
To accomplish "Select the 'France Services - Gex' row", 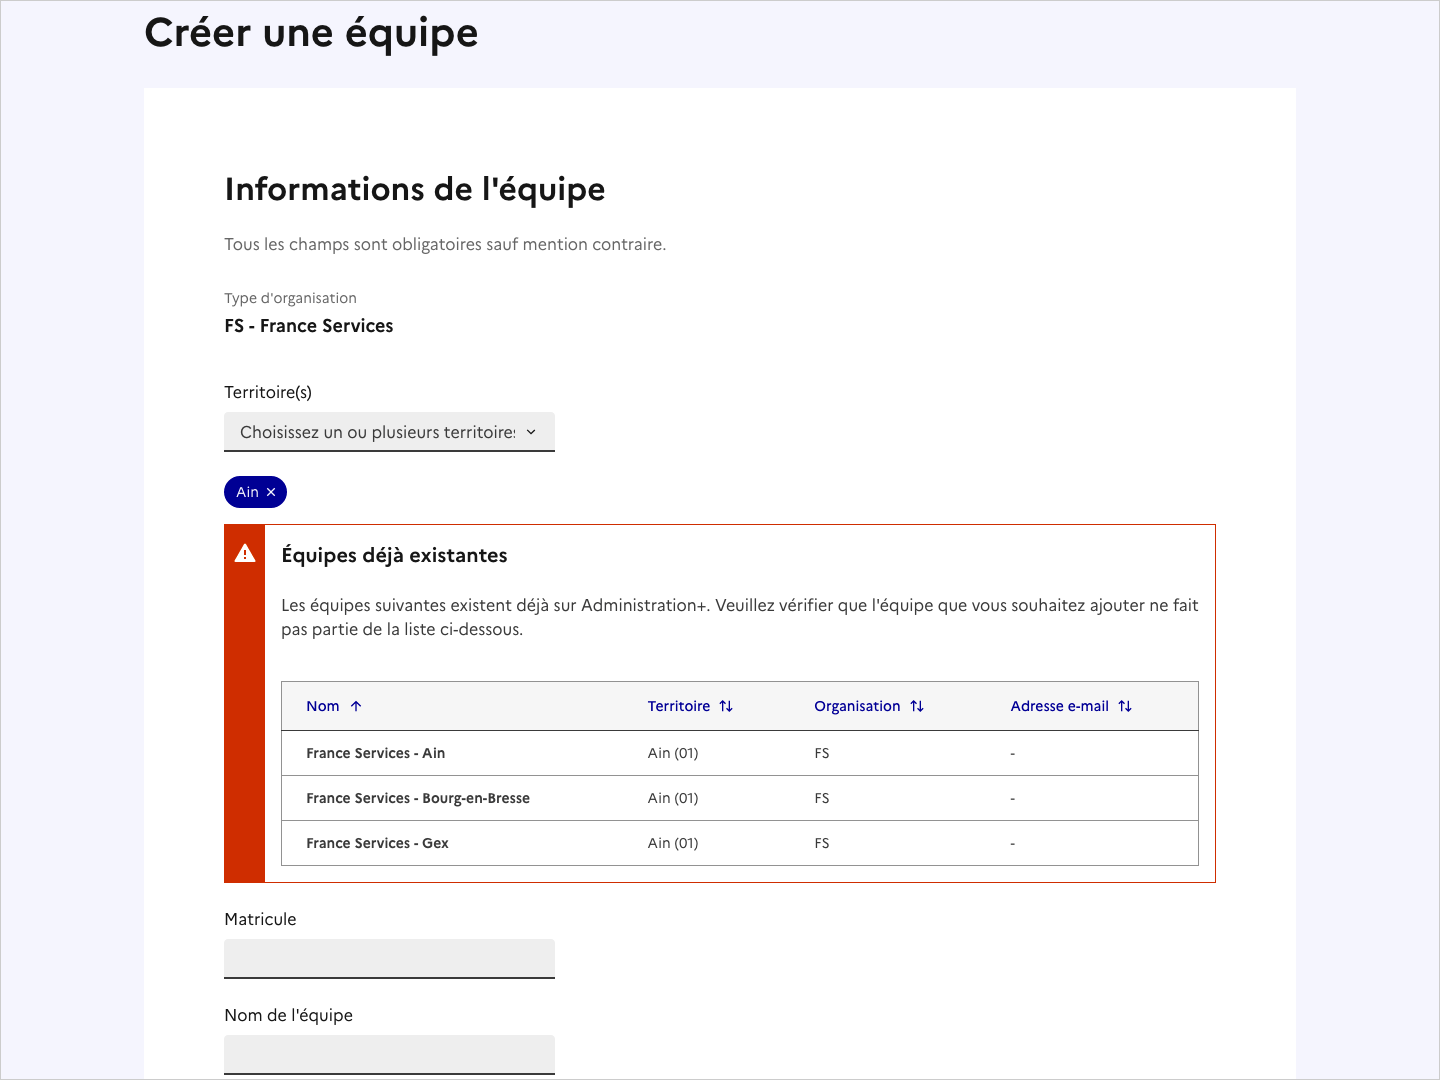I will point(377,843).
